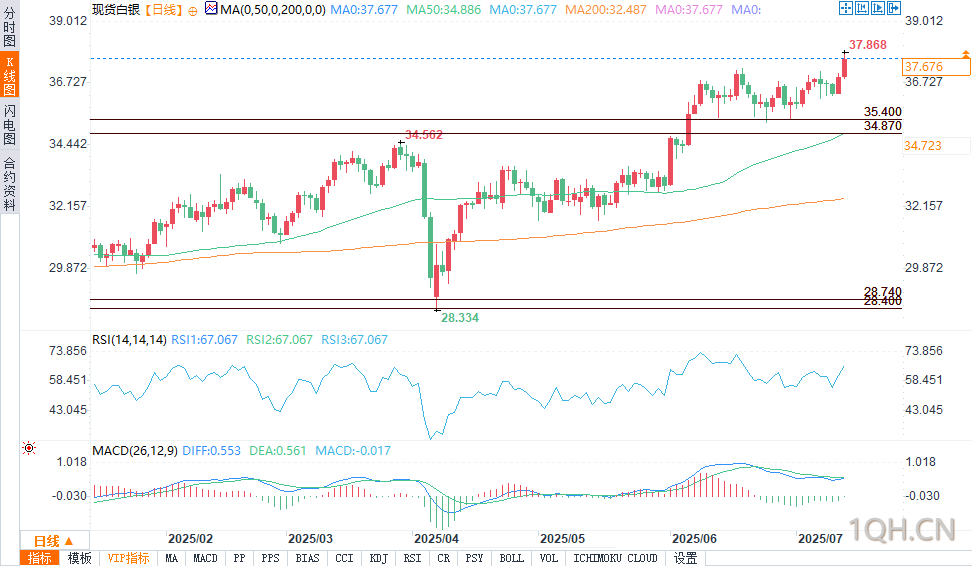Choose the PP indicator button

coord(239,558)
